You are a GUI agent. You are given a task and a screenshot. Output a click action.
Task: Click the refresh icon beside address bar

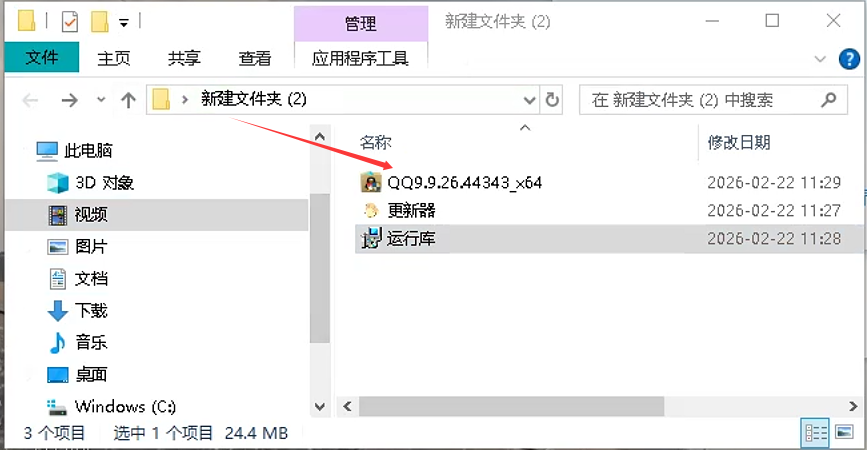552,100
